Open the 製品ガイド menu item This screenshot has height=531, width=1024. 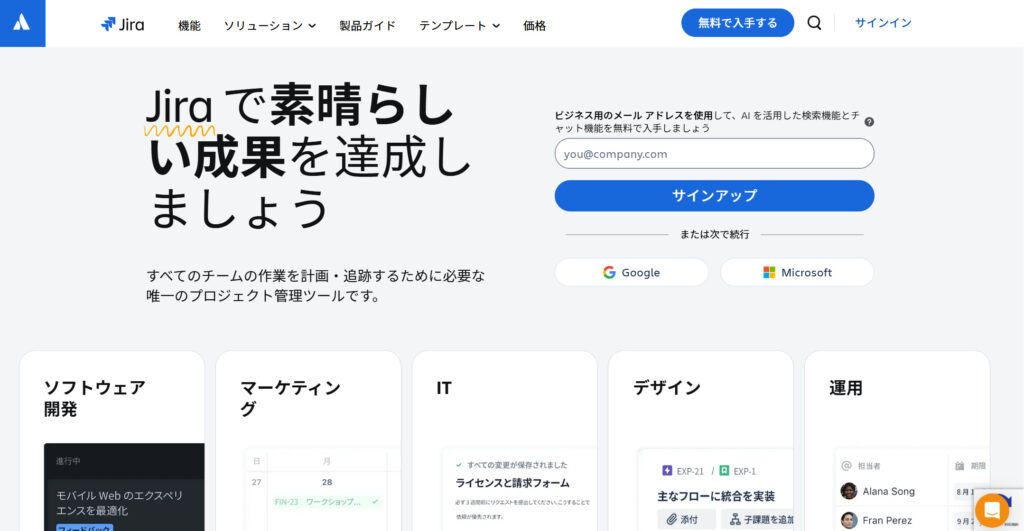[x=367, y=26]
